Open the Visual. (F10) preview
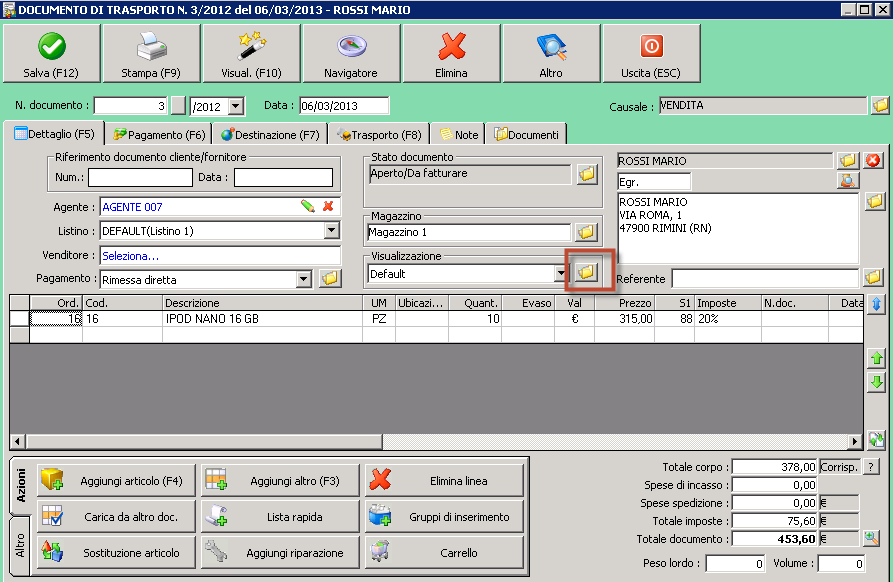Image resolution: width=894 pixels, height=582 pixels. click(x=251, y=54)
